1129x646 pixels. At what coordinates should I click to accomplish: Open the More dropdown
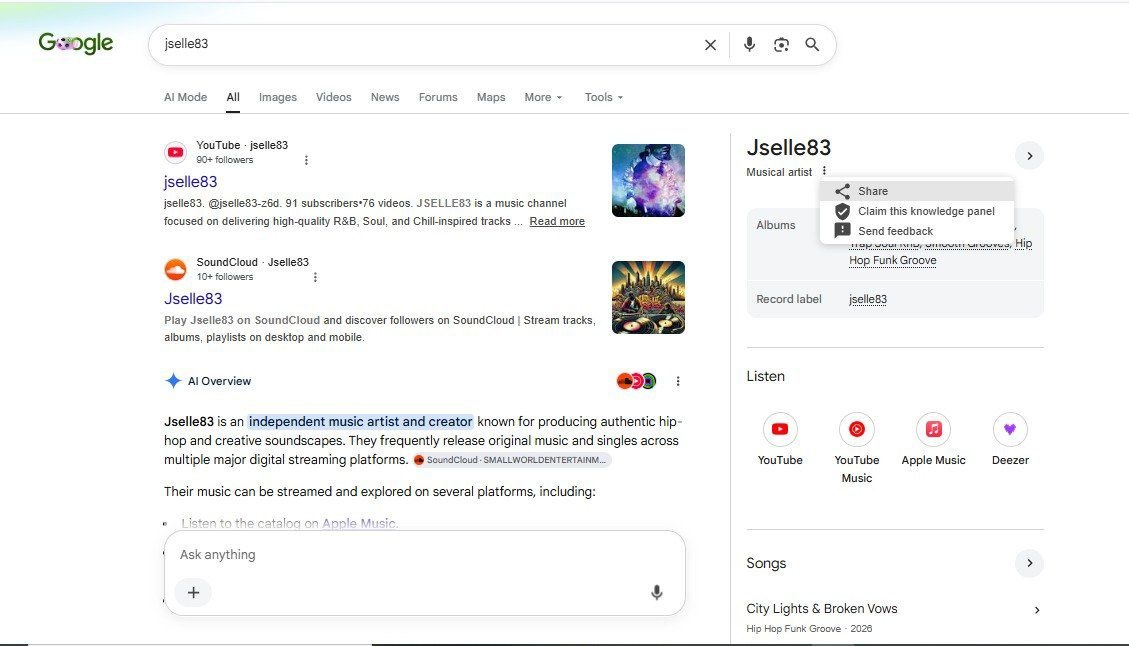point(544,97)
